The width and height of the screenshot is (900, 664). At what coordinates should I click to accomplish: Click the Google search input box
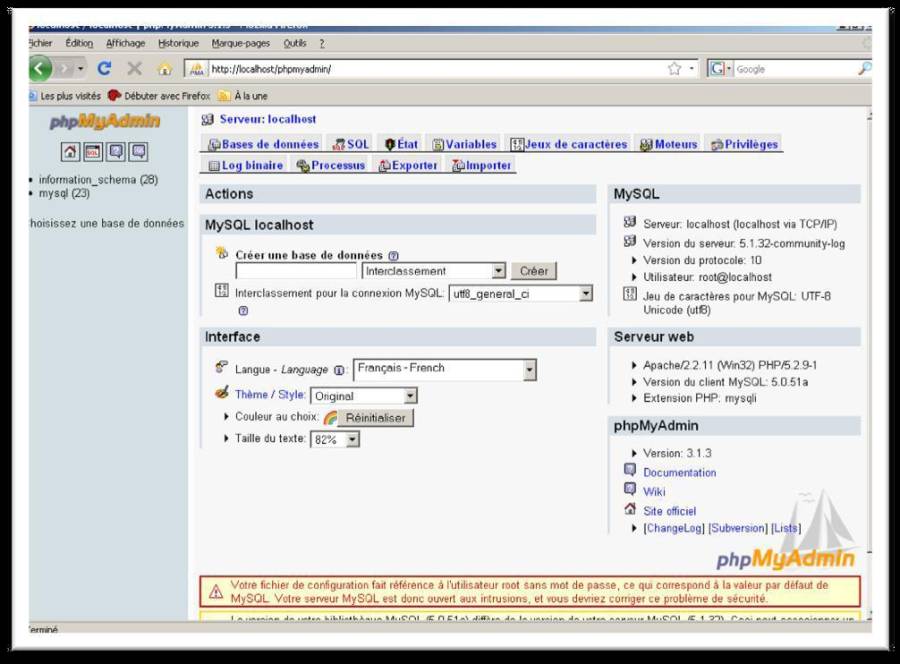click(795, 69)
